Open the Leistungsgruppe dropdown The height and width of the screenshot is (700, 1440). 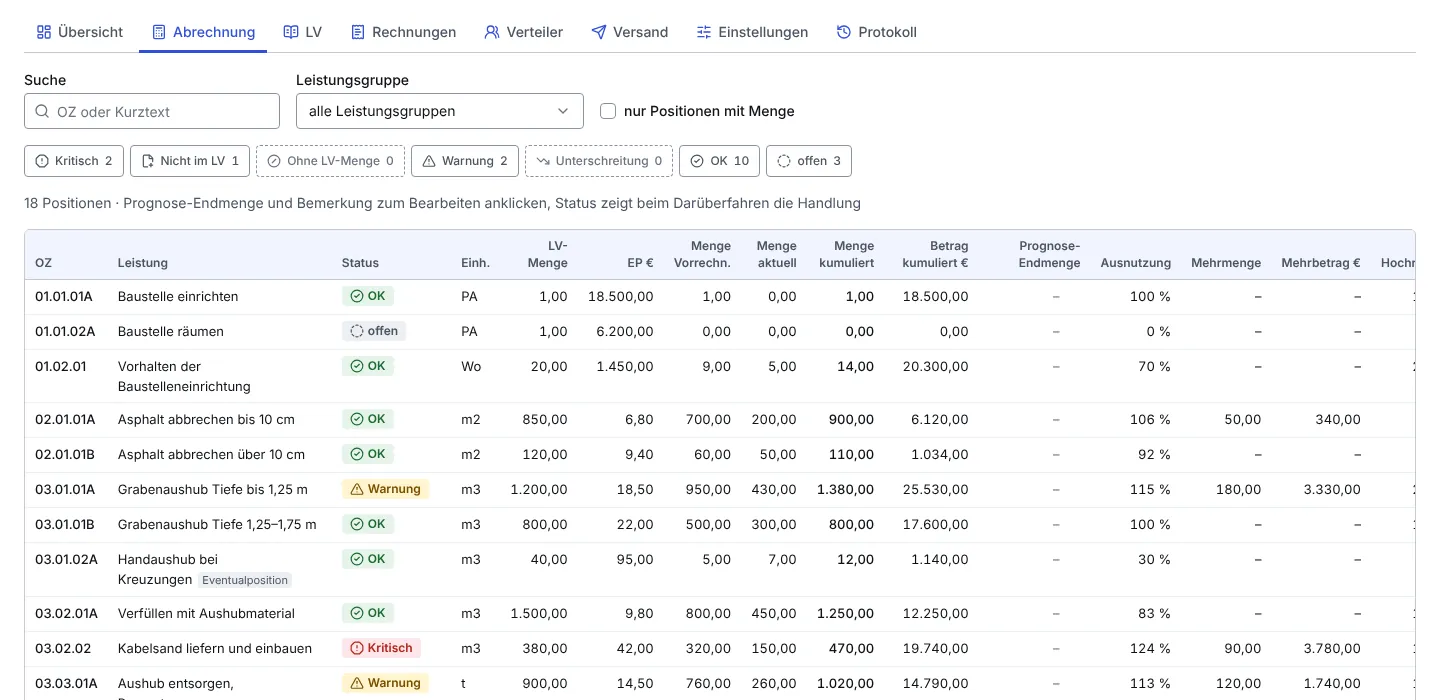[x=440, y=111]
